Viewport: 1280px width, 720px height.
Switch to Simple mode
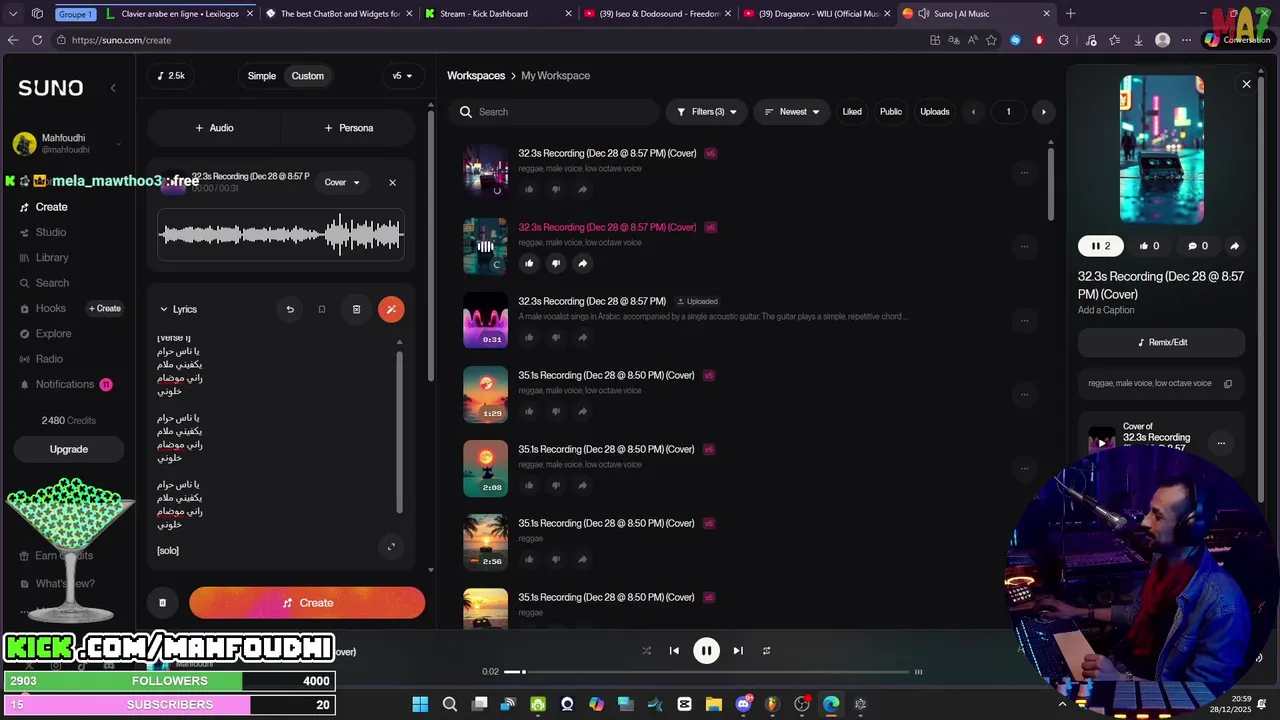point(262,76)
